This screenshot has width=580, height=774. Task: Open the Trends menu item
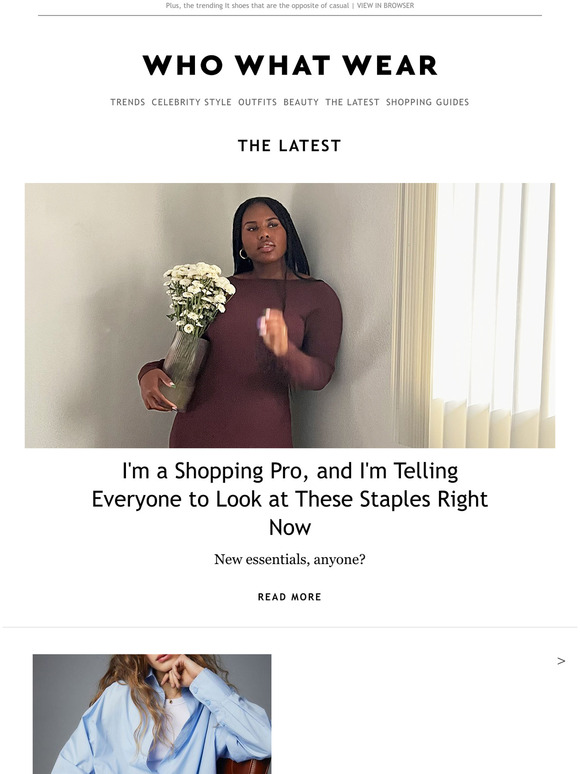click(x=128, y=102)
